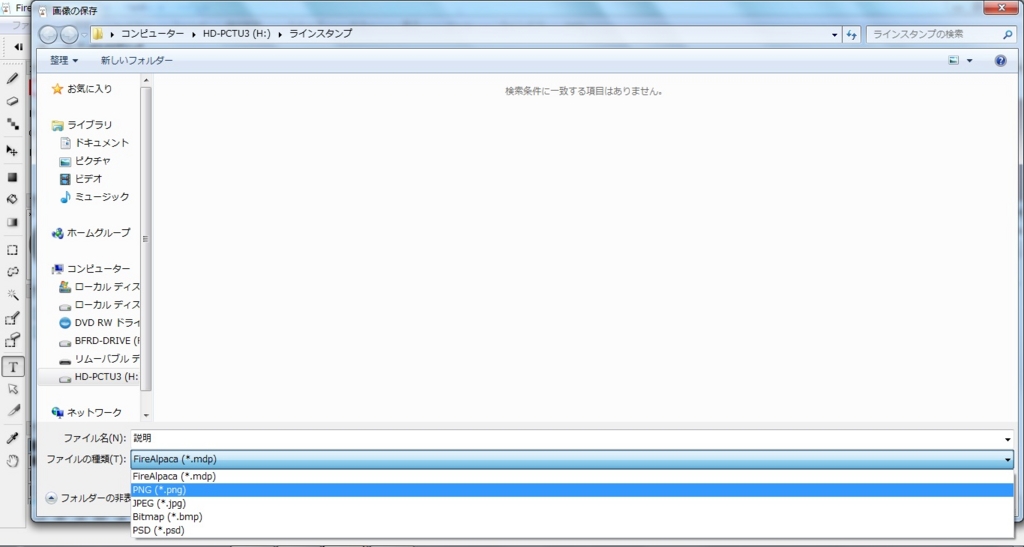The image size is (1024, 547).
Task: Select the Gradient tool in FireAlpaca toolbar
Action: (x=12, y=222)
